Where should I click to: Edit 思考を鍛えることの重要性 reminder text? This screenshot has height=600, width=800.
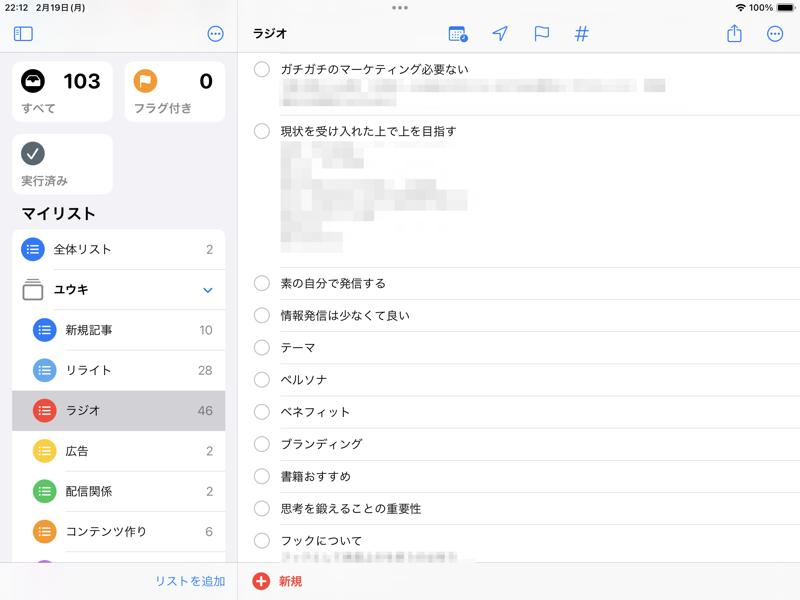[351, 508]
